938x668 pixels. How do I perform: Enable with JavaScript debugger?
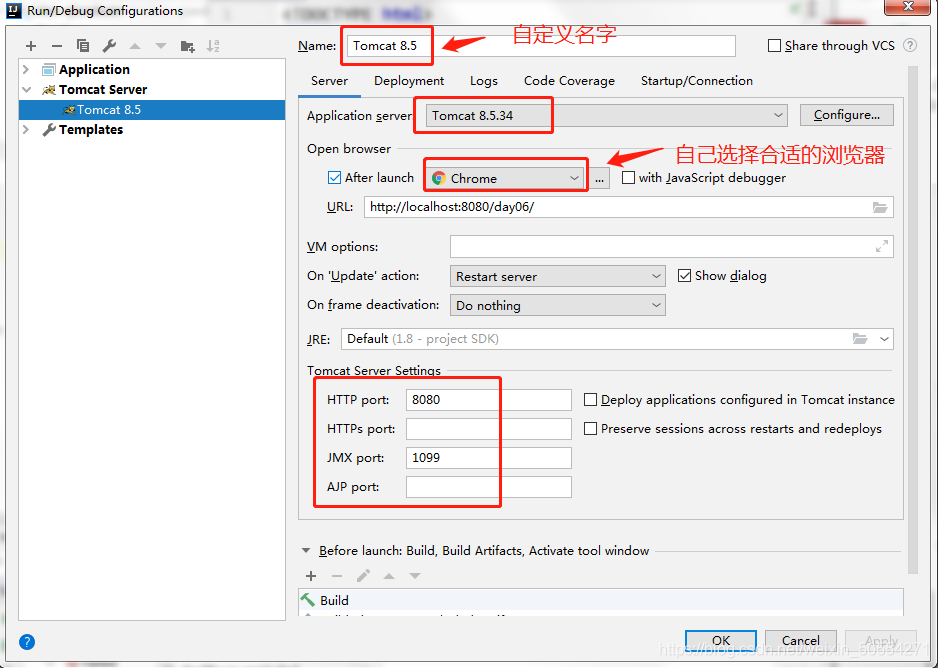pos(628,178)
